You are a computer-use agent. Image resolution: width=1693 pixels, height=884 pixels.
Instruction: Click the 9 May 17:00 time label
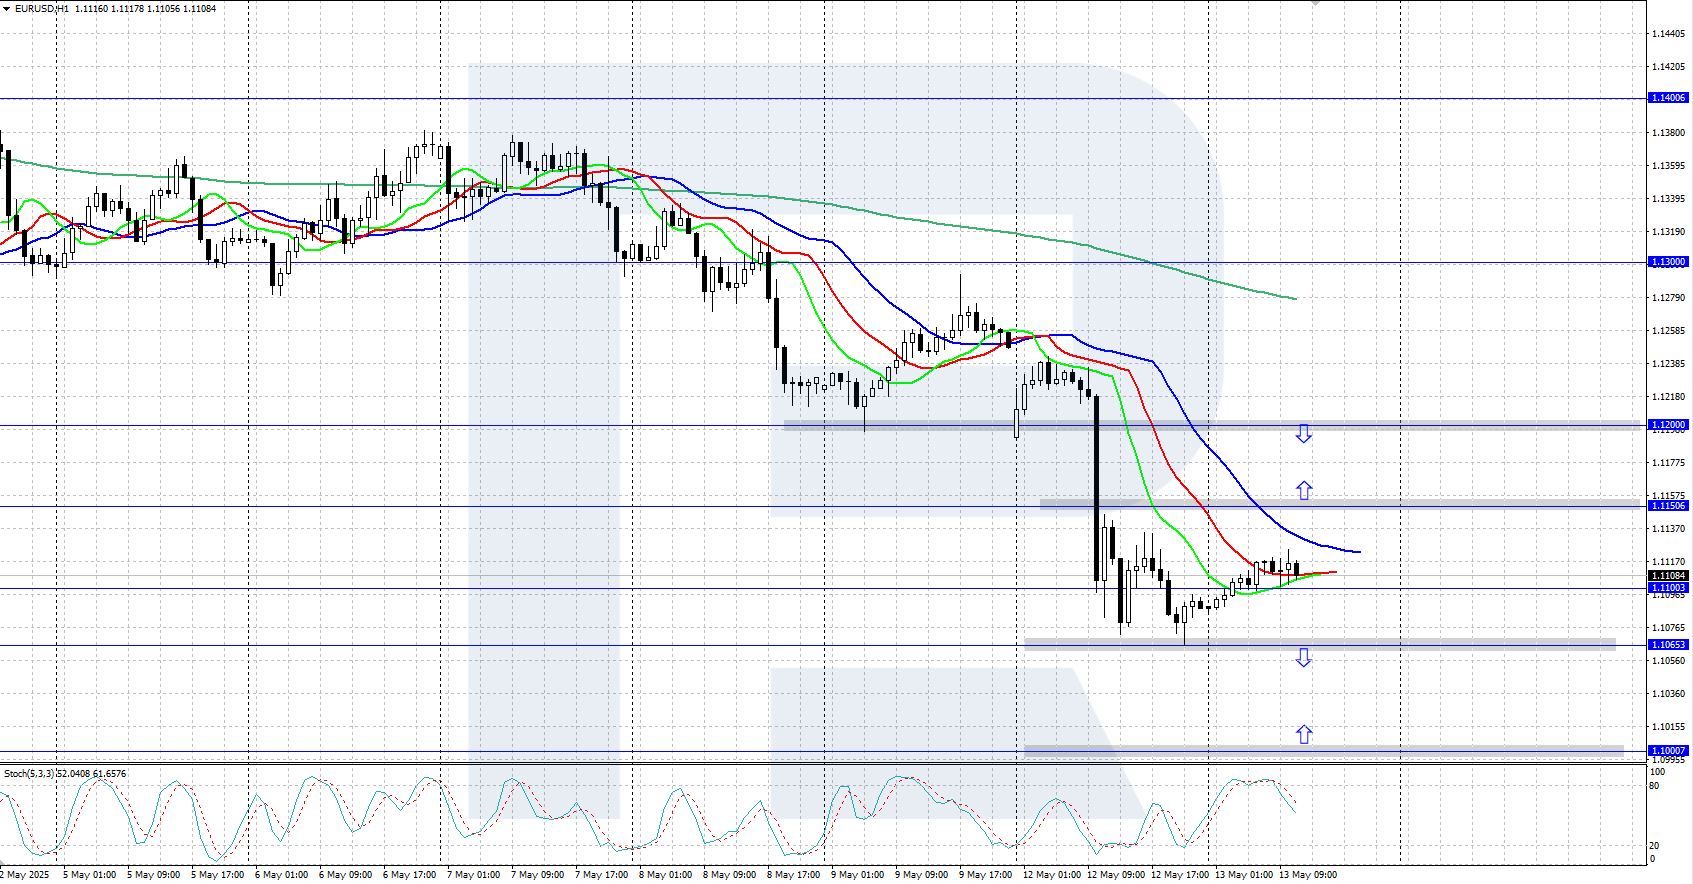[985, 875]
